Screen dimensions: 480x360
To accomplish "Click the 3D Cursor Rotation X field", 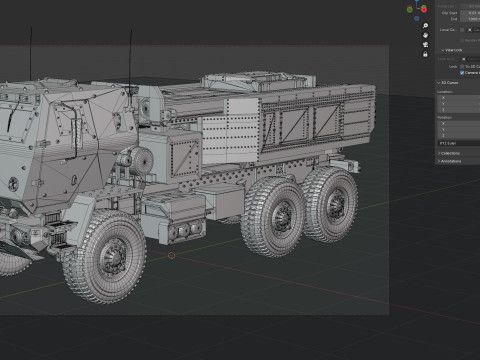I will click(459, 124).
